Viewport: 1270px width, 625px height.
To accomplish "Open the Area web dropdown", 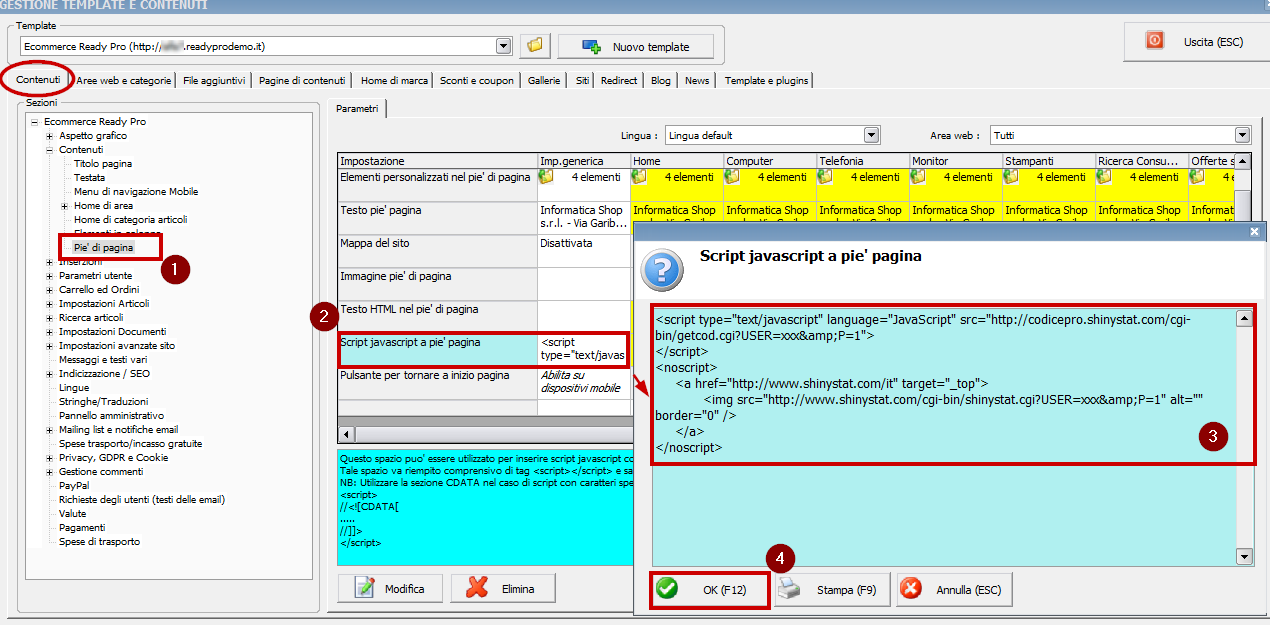I will click(1242, 135).
